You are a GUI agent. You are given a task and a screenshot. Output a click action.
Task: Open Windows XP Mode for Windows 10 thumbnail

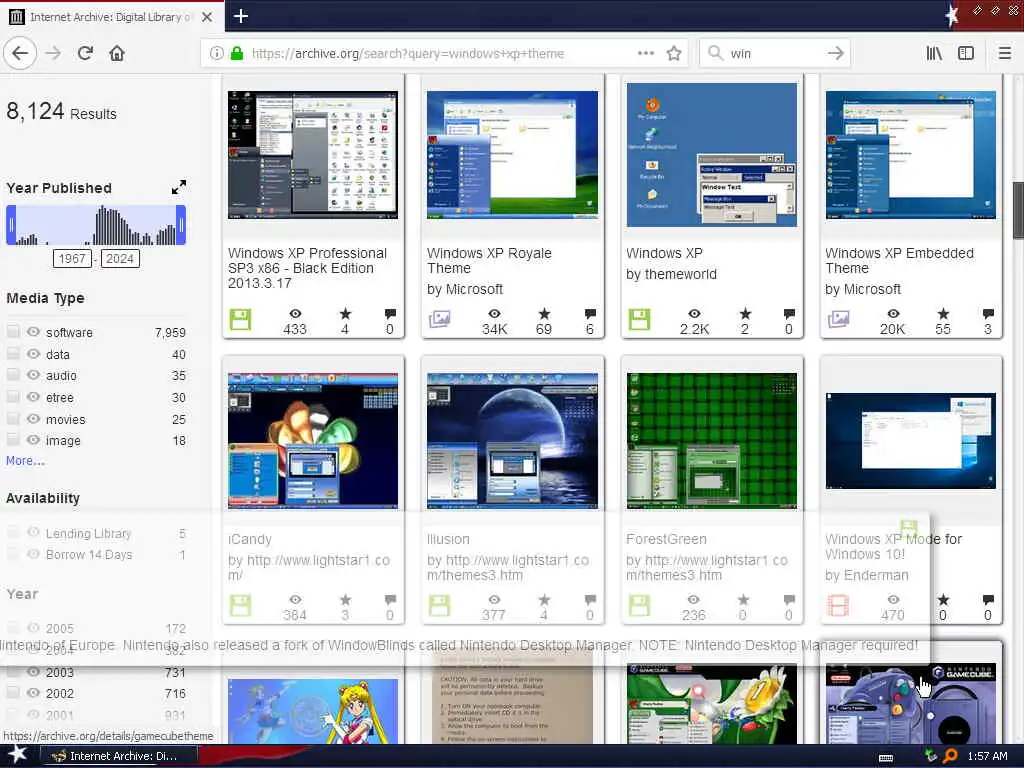[910, 441]
